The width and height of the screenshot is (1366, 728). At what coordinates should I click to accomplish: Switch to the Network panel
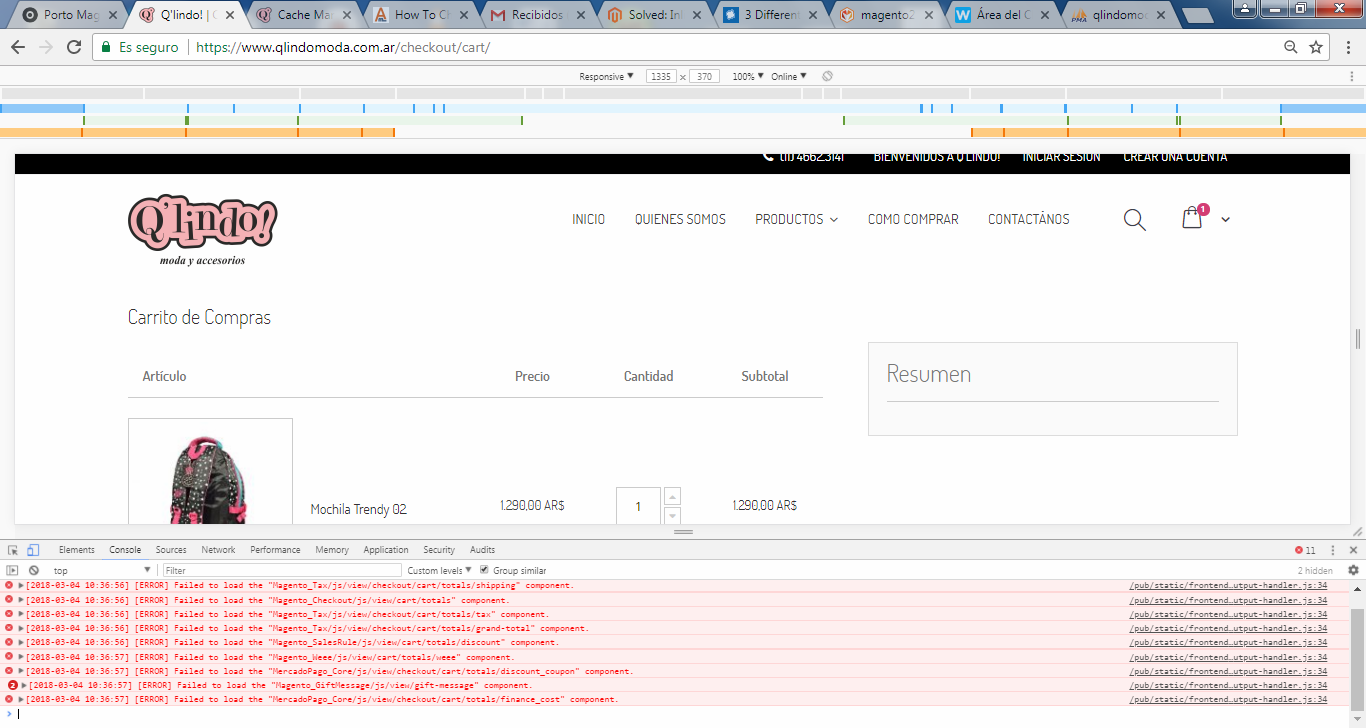coord(218,549)
